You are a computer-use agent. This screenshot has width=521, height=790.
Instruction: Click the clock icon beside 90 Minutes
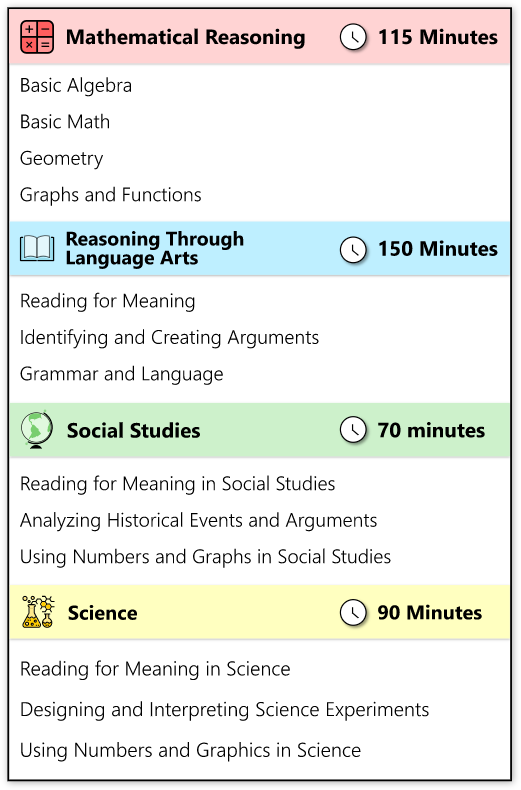[x=353, y=612]
